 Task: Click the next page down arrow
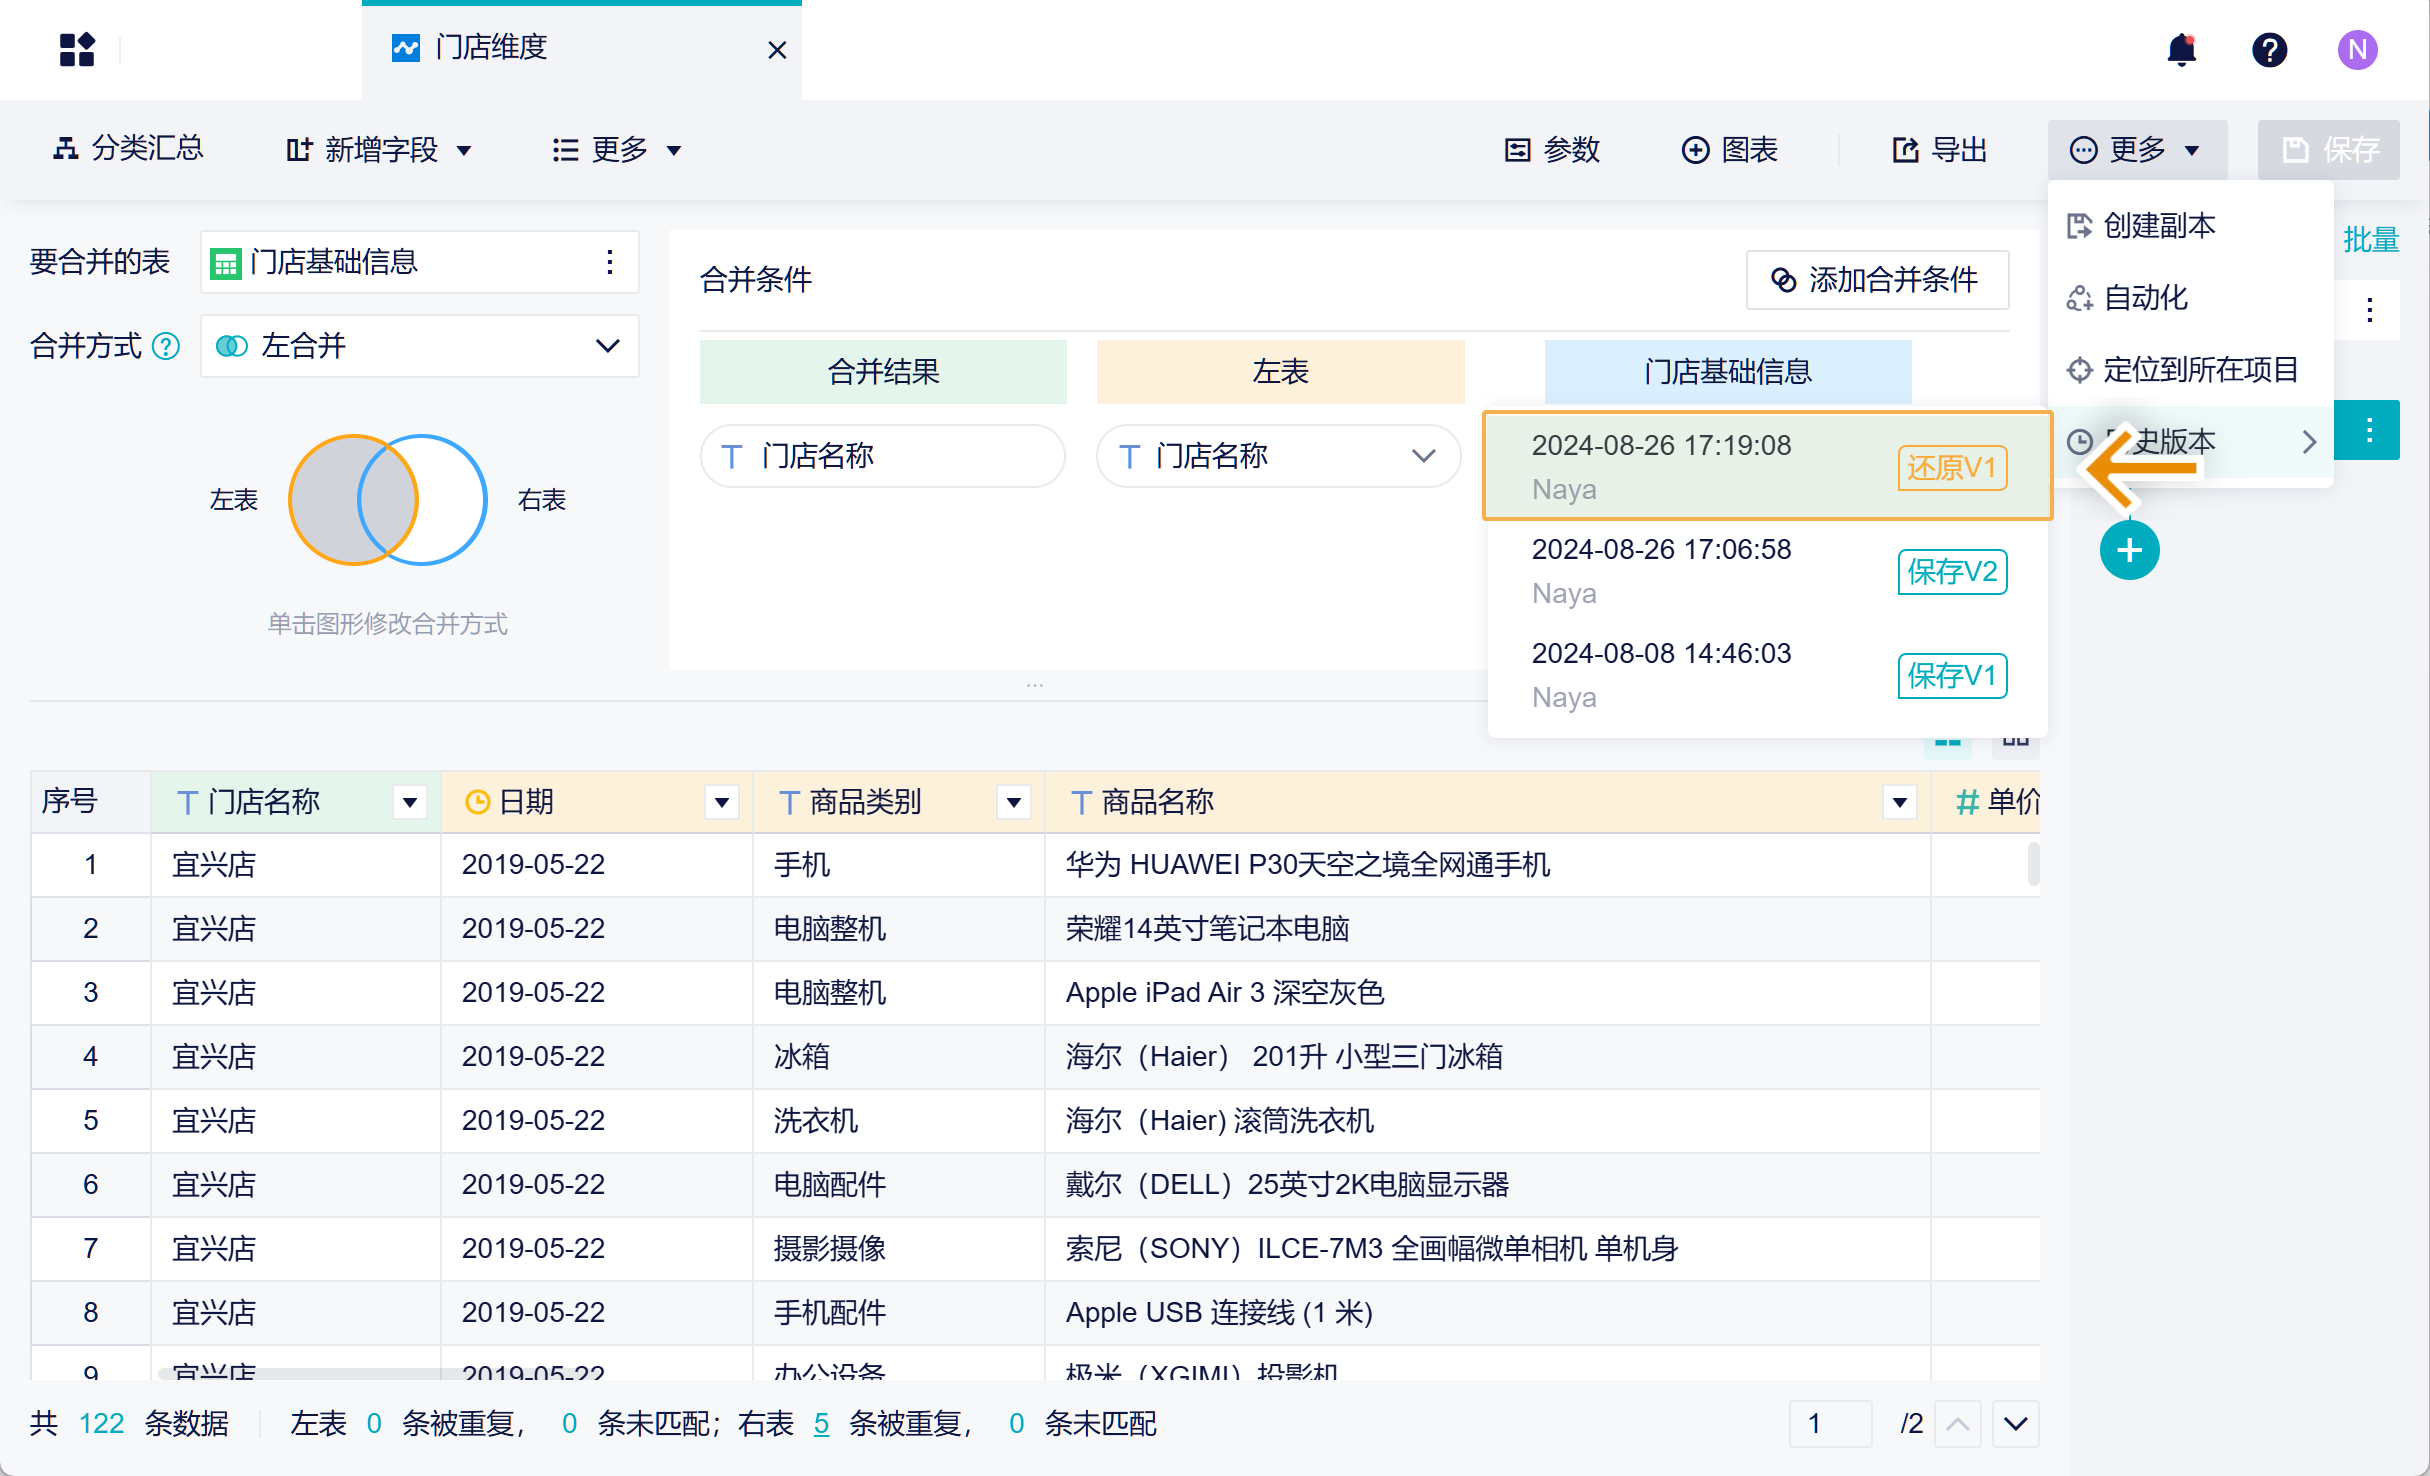[2015, 1423]
